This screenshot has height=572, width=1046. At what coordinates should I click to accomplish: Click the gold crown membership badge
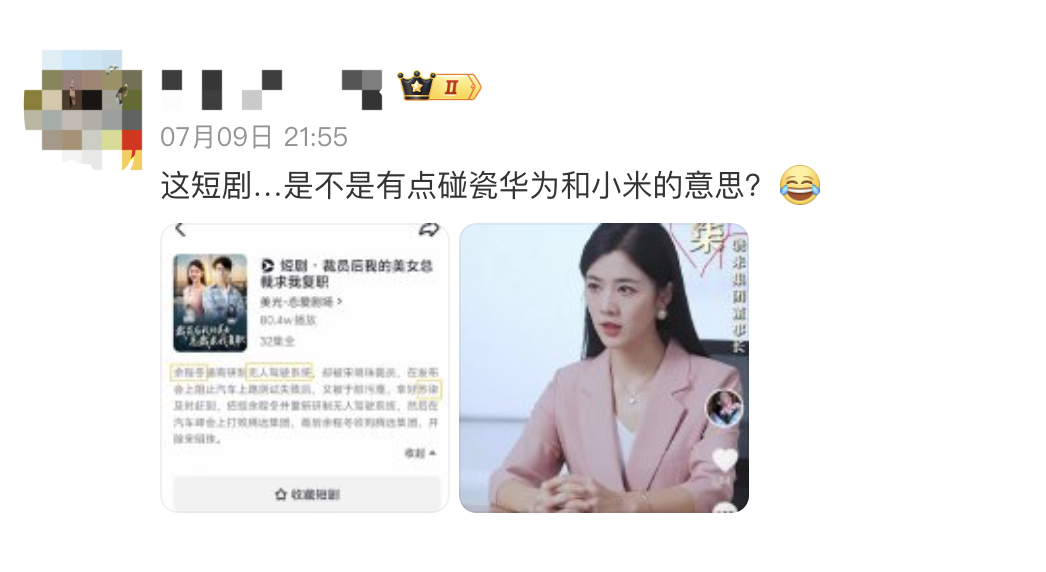pos(440,86)
